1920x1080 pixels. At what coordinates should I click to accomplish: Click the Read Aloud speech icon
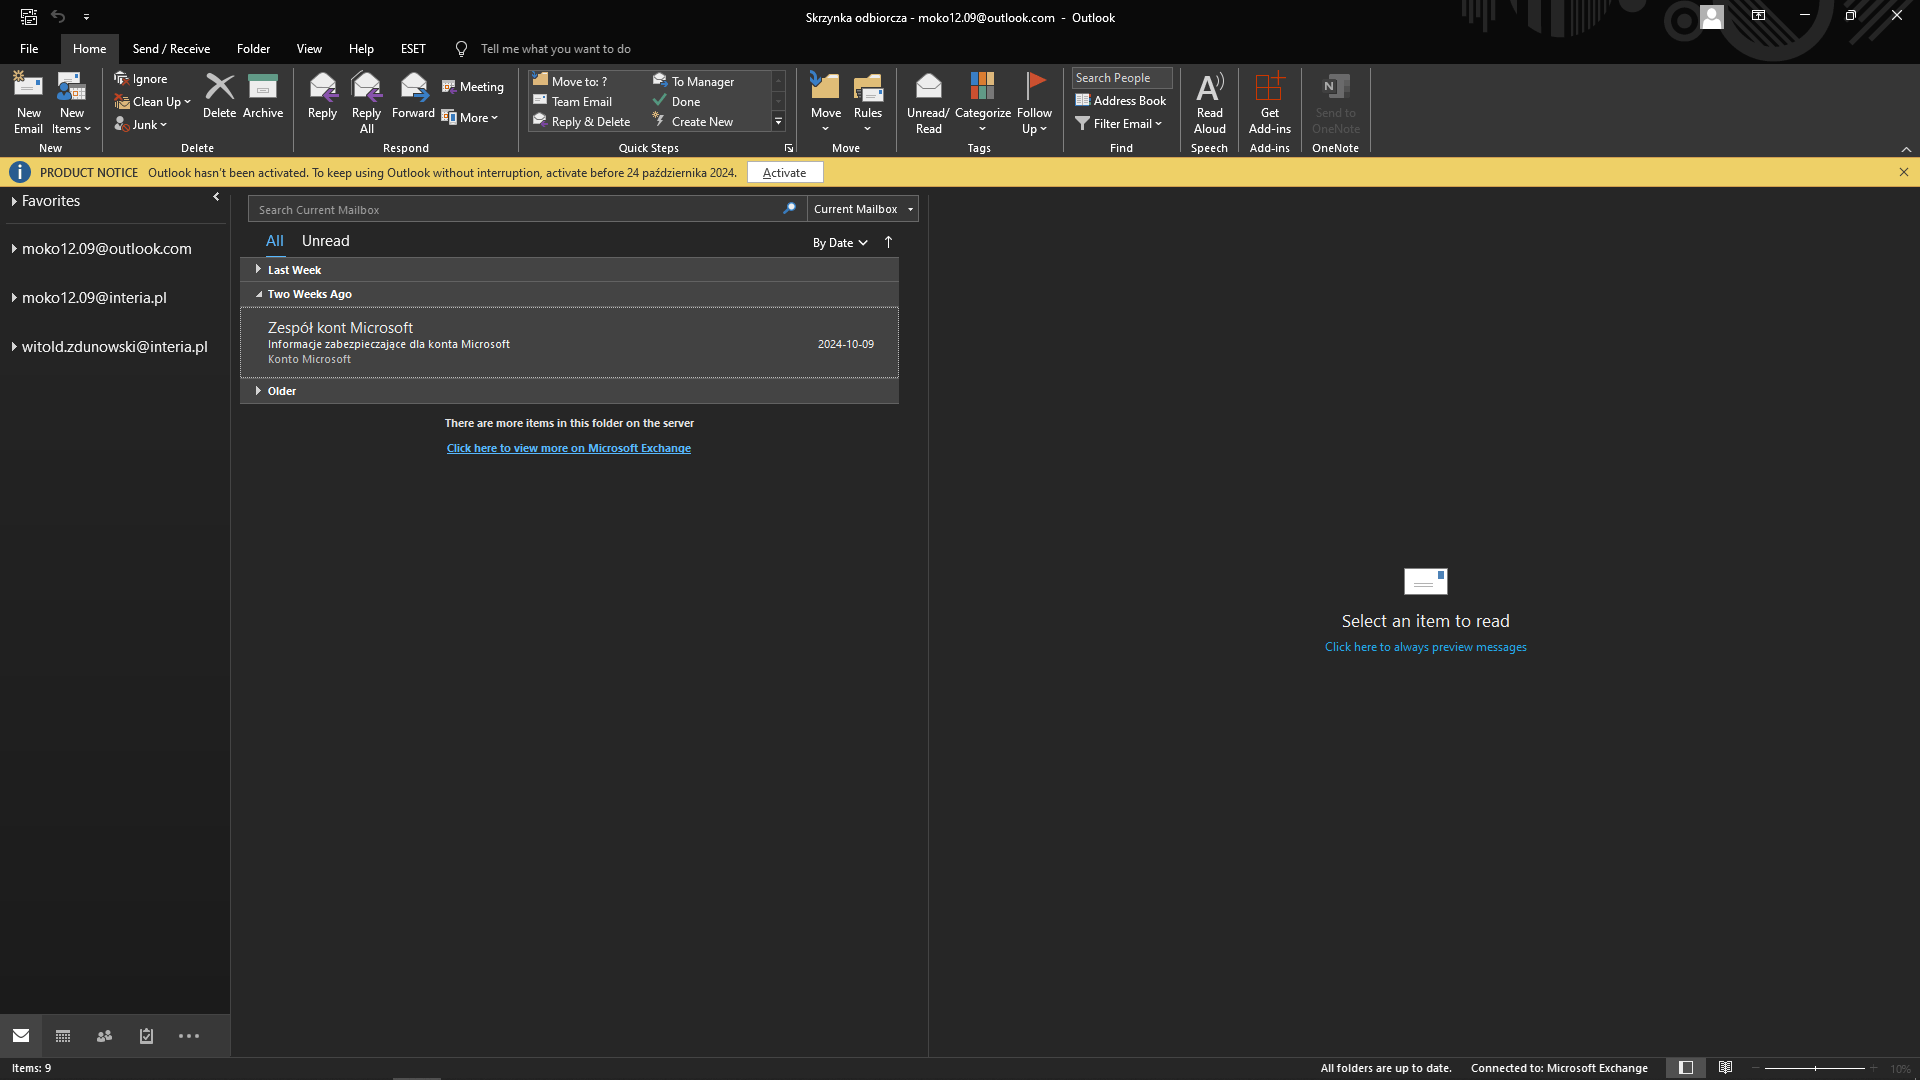point(1209,102)
